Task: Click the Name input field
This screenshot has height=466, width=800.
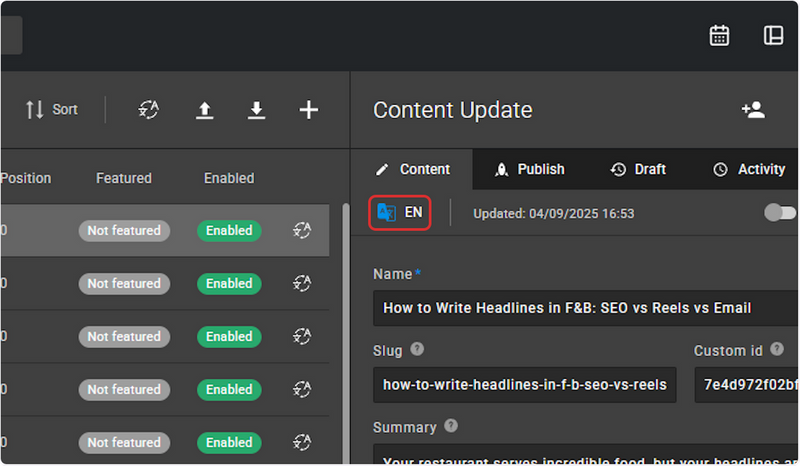Action: pyautogui.click(x=586, y=308)
